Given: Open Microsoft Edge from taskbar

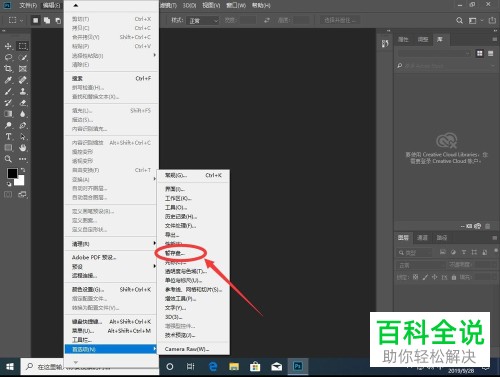Looking at the screenshot, I should click(213, 367).
